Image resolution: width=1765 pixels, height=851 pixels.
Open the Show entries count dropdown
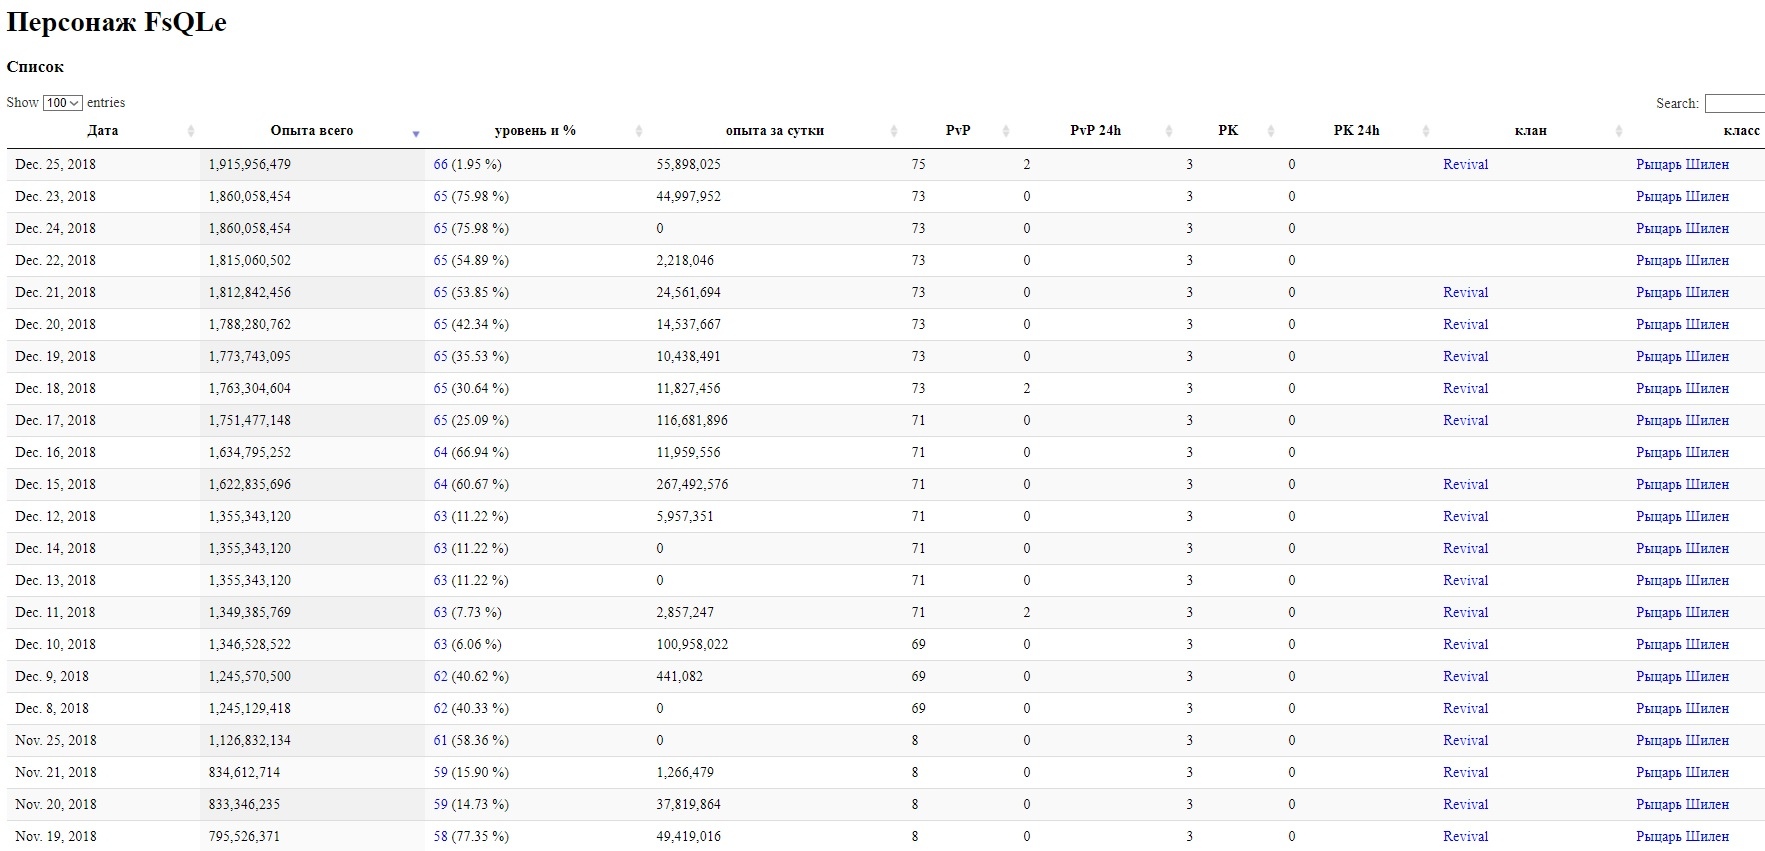coord(63,103)
